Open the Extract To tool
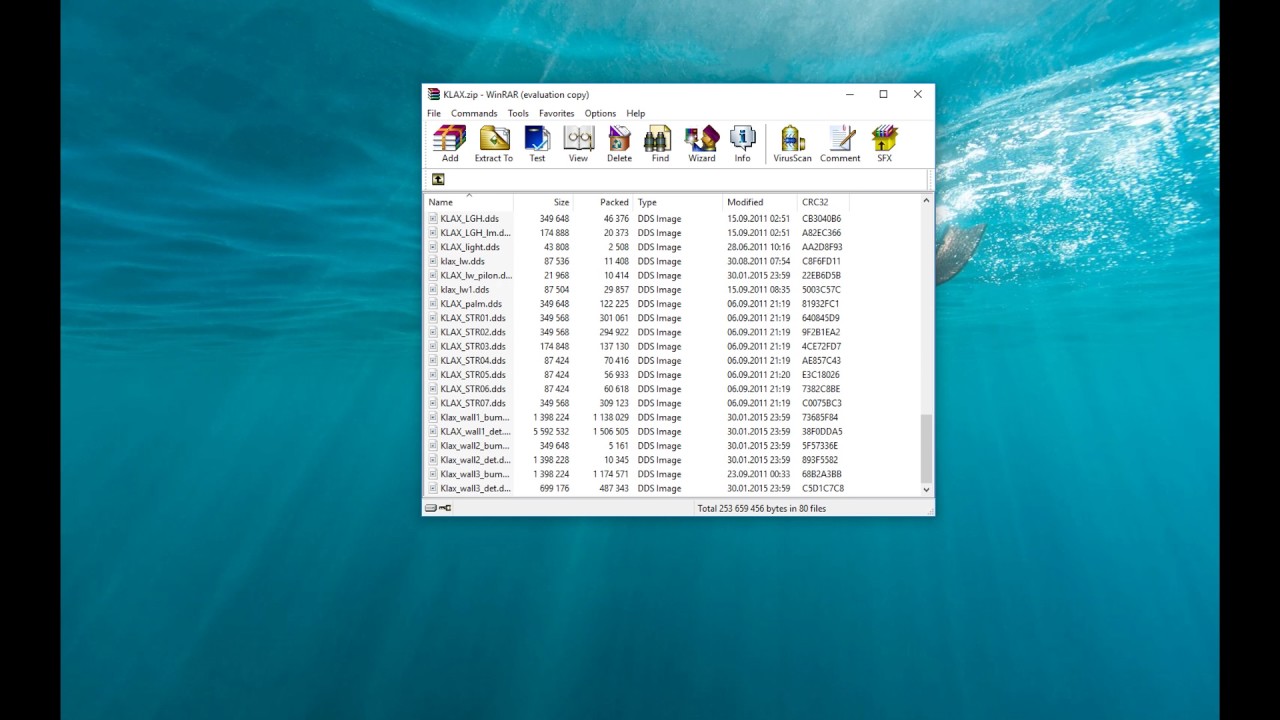Screen dimensions: 1280x720 (494, 143)
